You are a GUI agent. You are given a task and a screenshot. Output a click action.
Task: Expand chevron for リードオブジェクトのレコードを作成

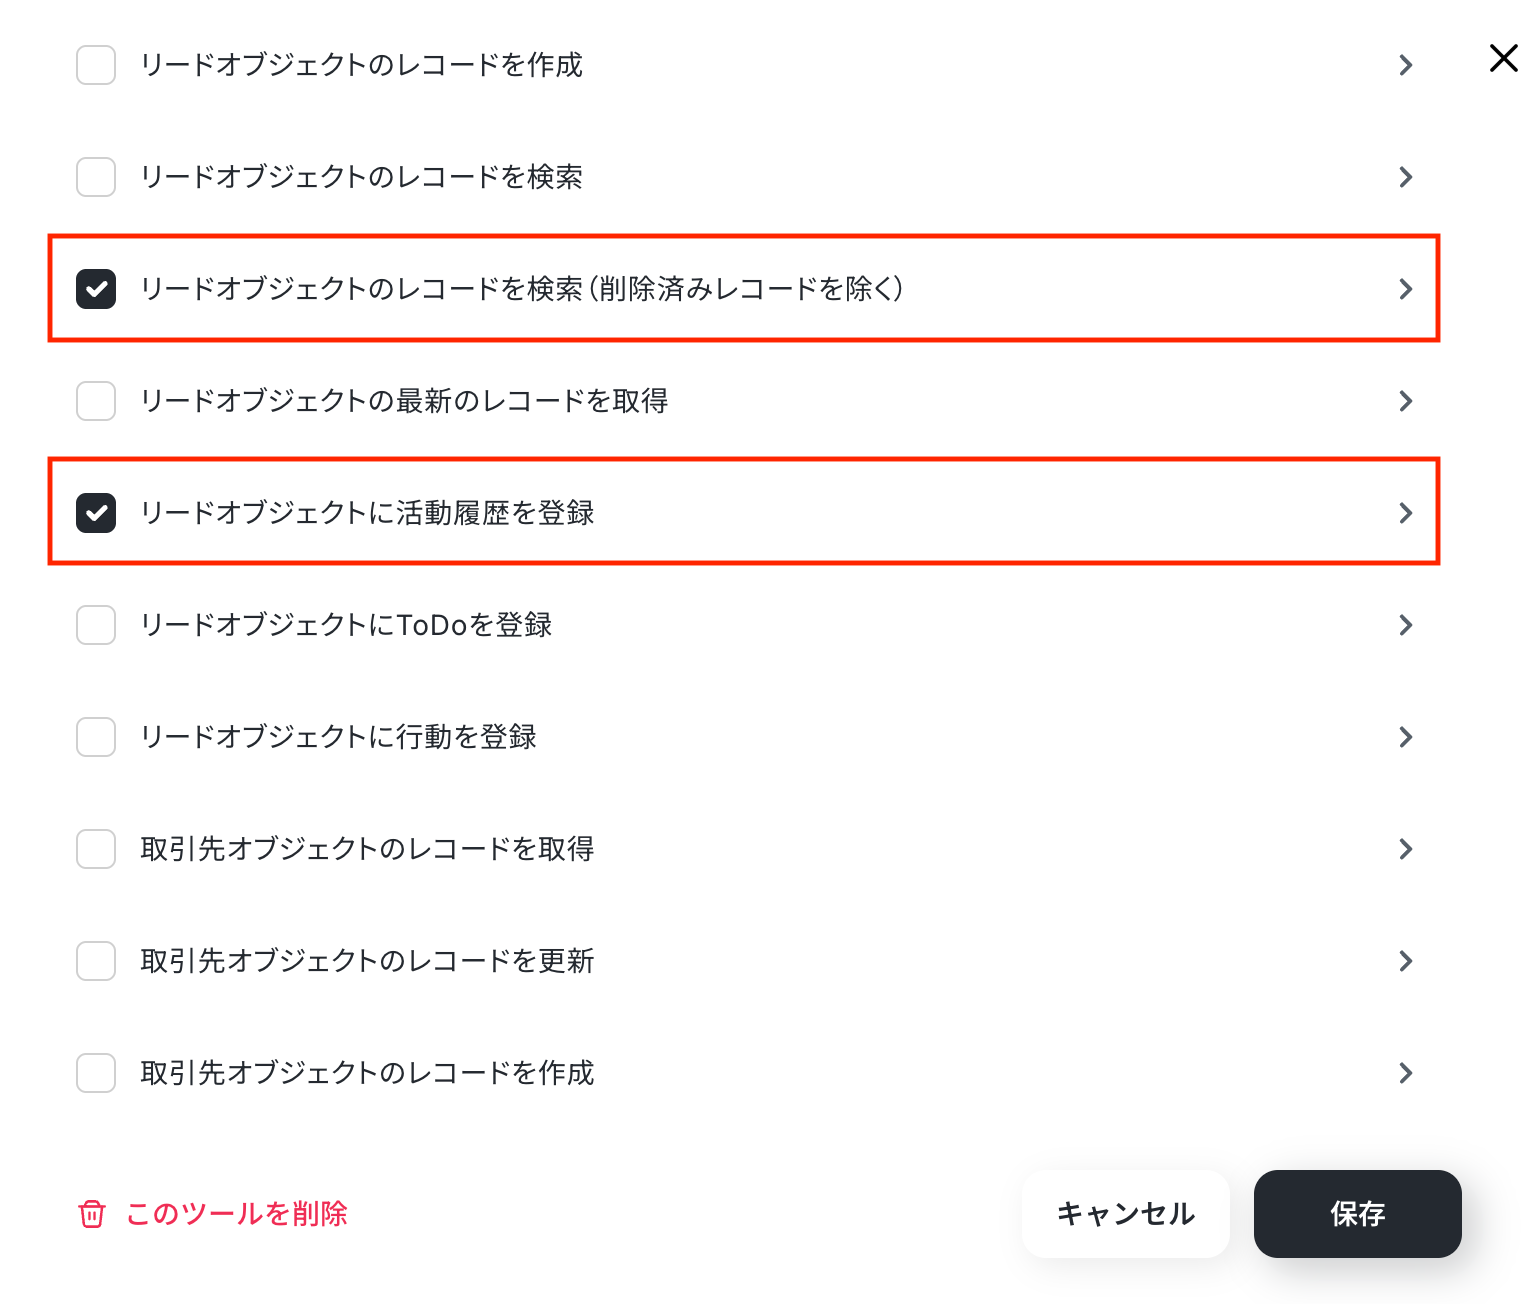click(x=1406, y=65)
